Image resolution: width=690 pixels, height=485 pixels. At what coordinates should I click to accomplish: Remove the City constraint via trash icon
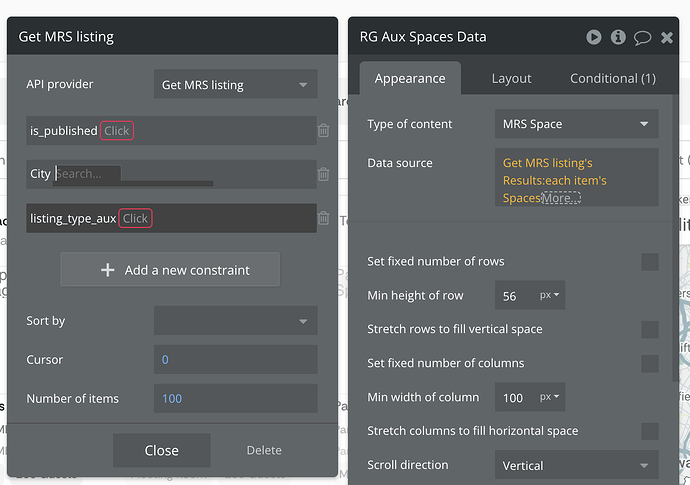(323, 174)
